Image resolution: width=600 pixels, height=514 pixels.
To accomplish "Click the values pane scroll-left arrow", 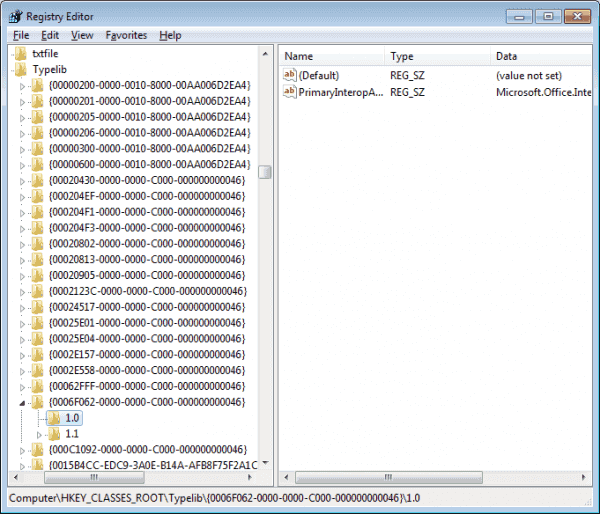I will [287, 477].
